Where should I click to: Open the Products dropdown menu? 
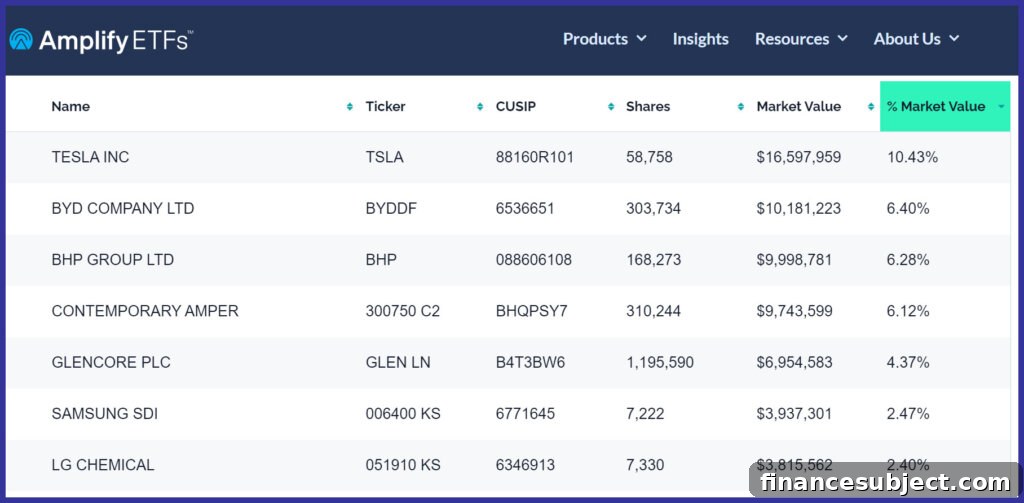(x=605, y=39)
